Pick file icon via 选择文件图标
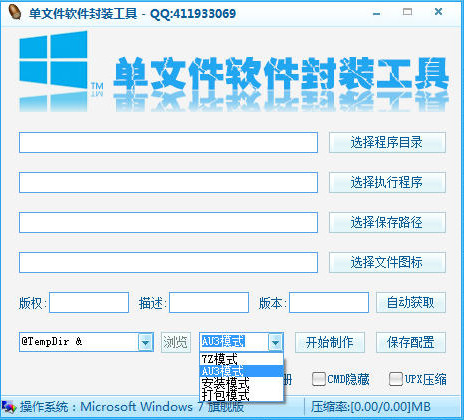The height and width of the screenshot is (420, 464). (387, 262)
